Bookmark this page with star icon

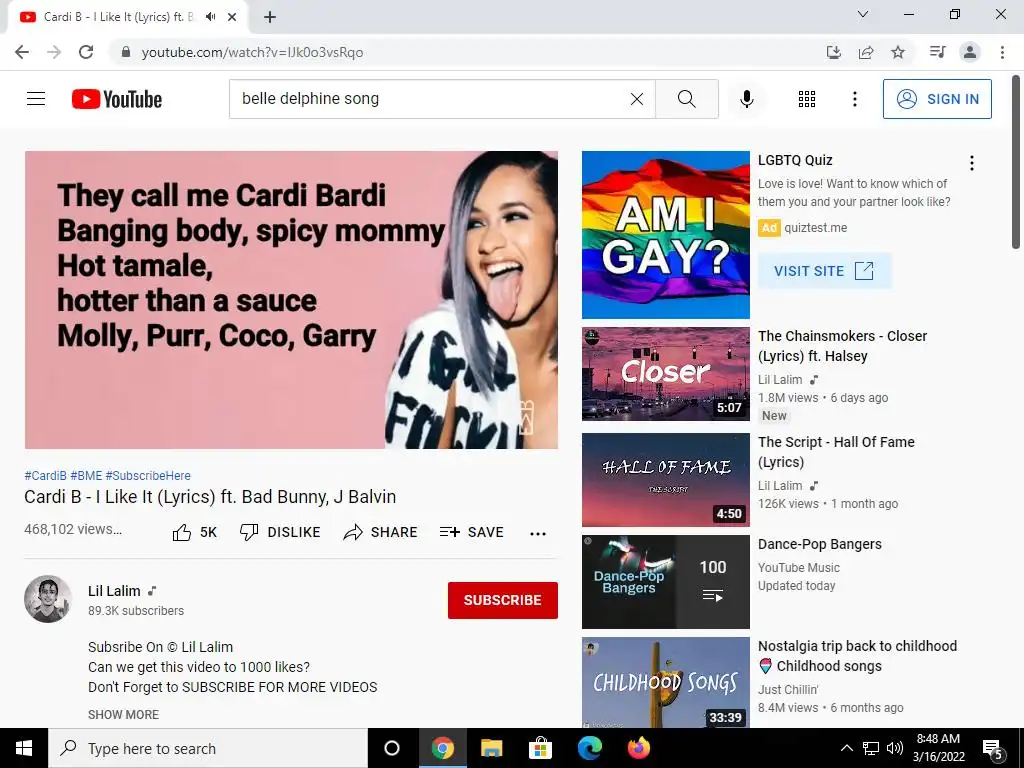(x=898, y=52)
